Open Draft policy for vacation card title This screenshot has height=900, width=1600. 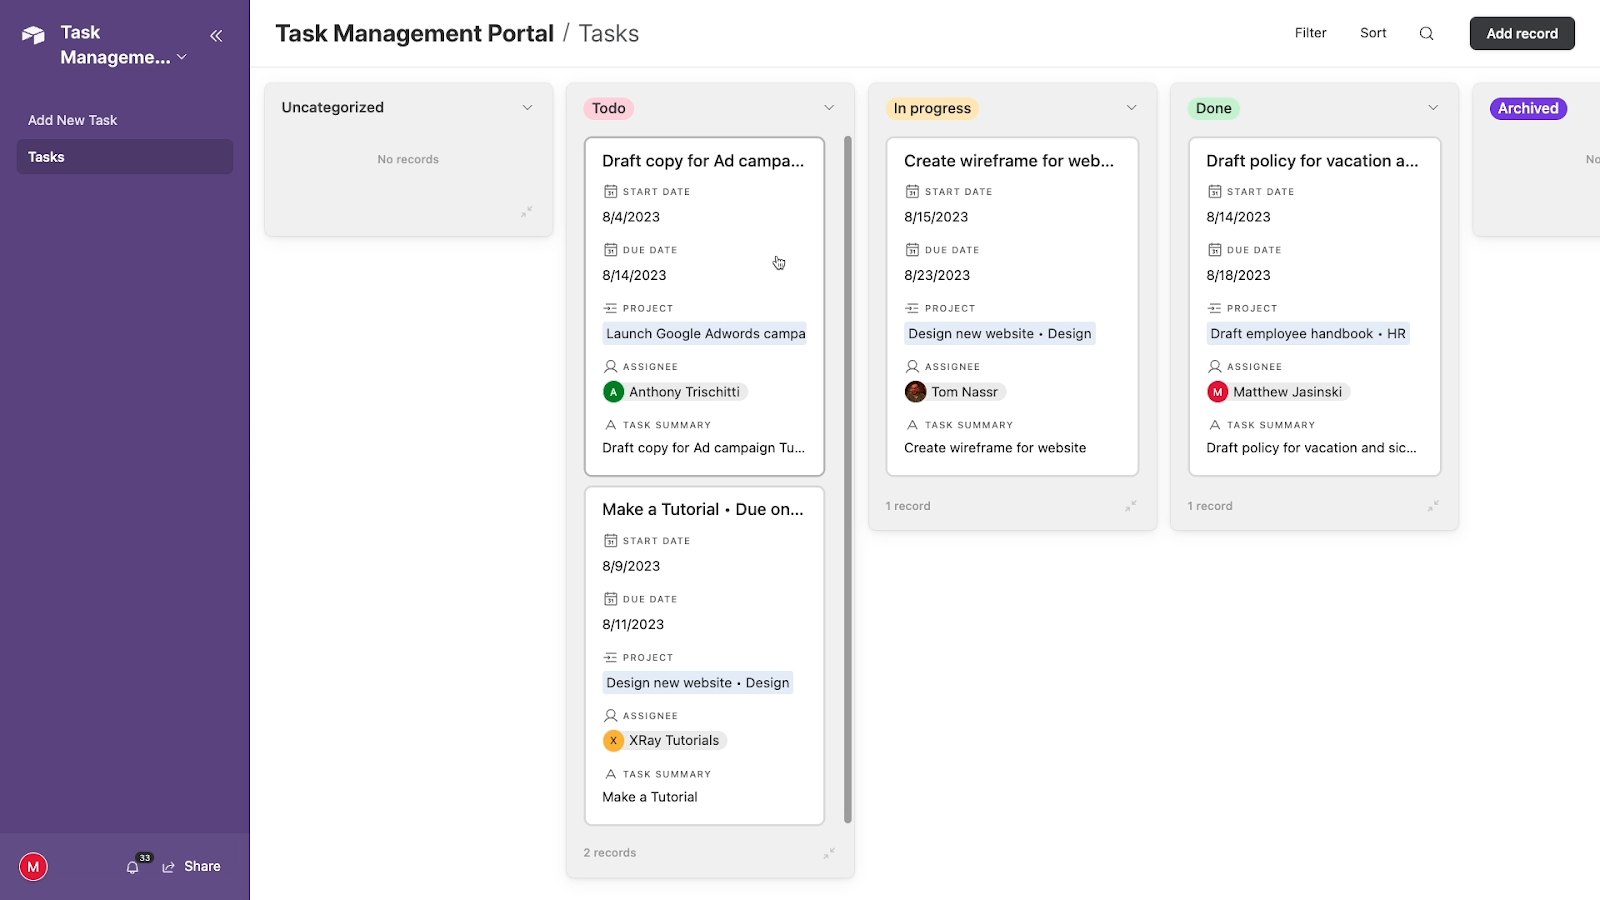click(1312, 161)
